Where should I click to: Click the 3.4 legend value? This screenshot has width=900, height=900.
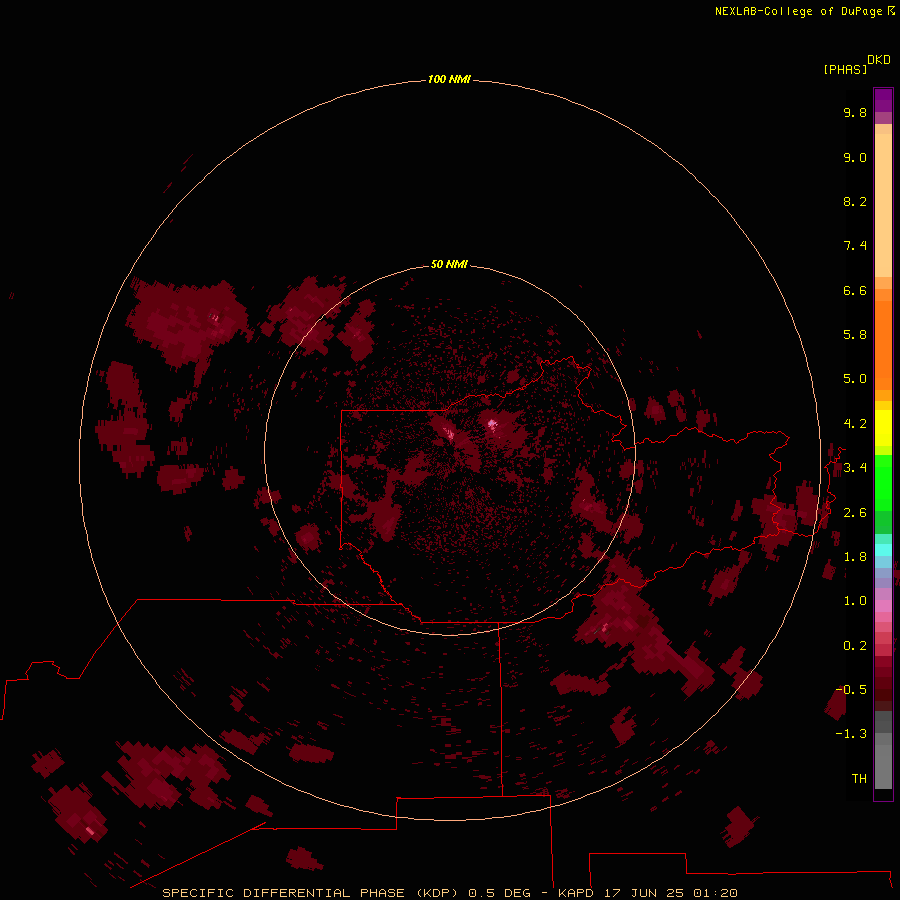point(855,468)
